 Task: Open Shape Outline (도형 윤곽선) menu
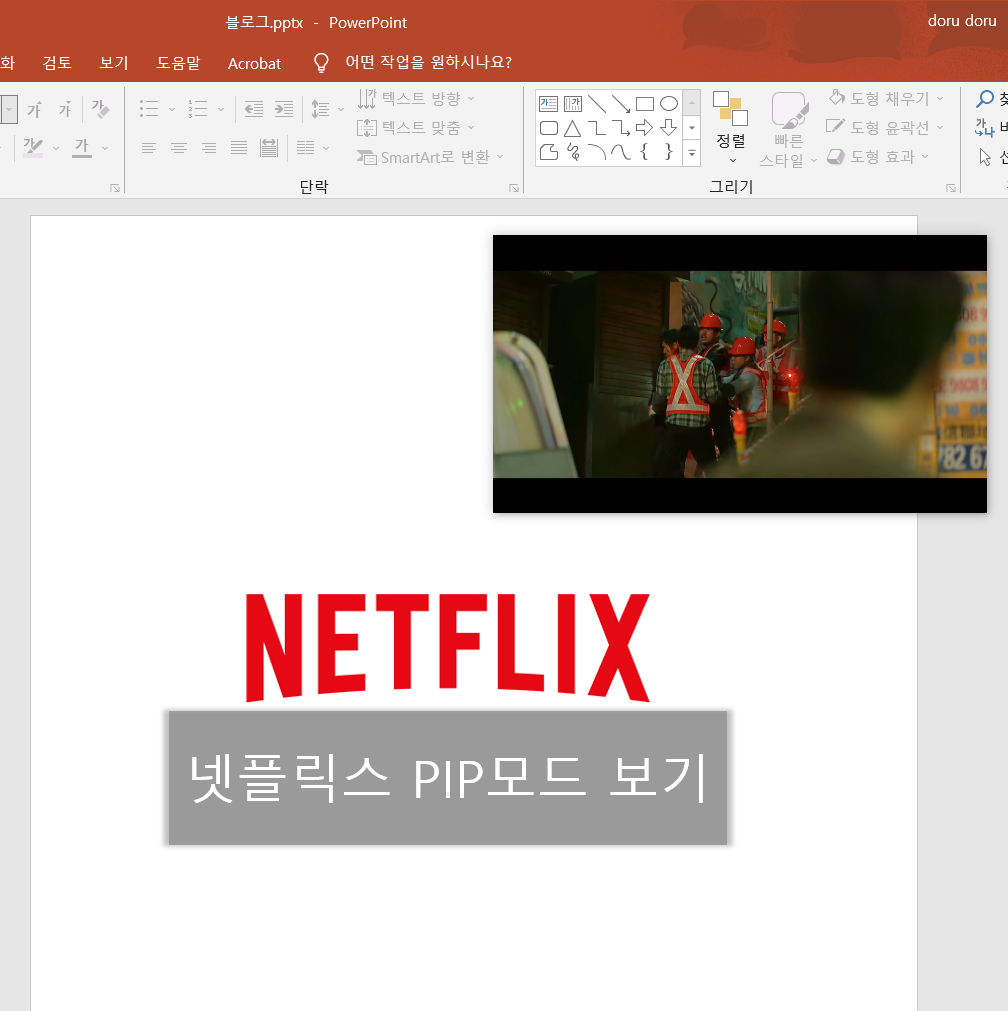885,128
